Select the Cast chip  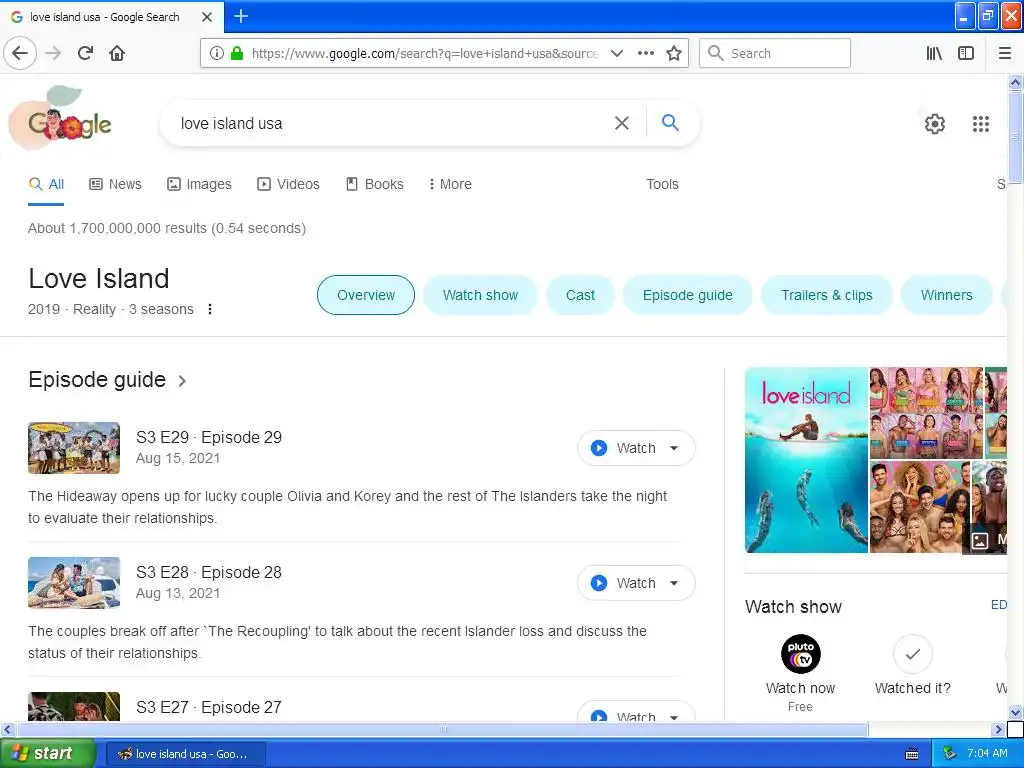click(x=580, y=295)
